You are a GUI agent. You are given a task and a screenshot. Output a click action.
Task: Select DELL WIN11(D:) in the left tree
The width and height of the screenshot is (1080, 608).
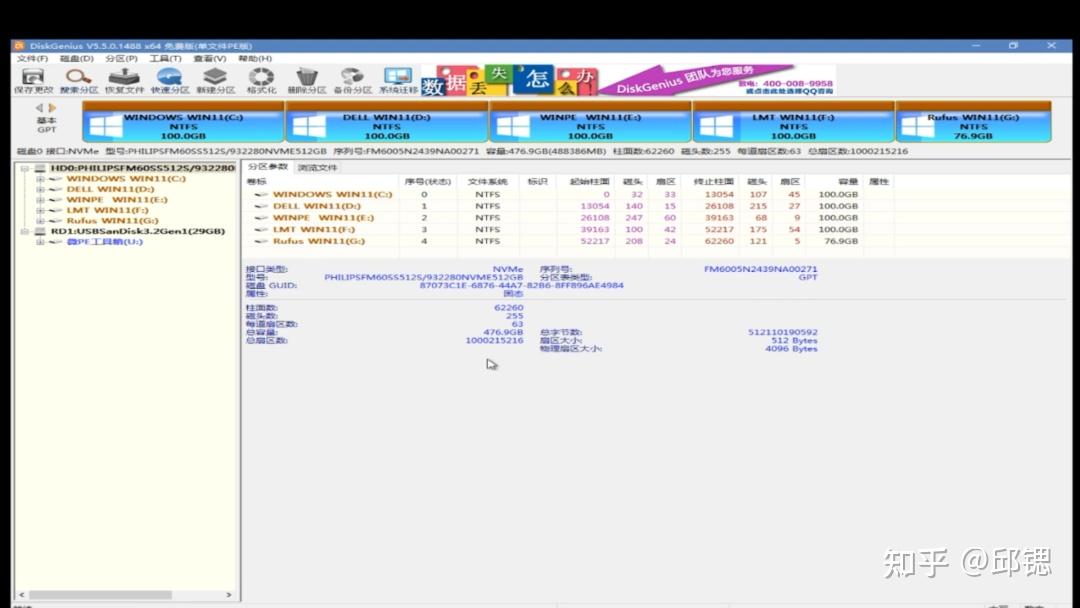(x=110, y=189)
